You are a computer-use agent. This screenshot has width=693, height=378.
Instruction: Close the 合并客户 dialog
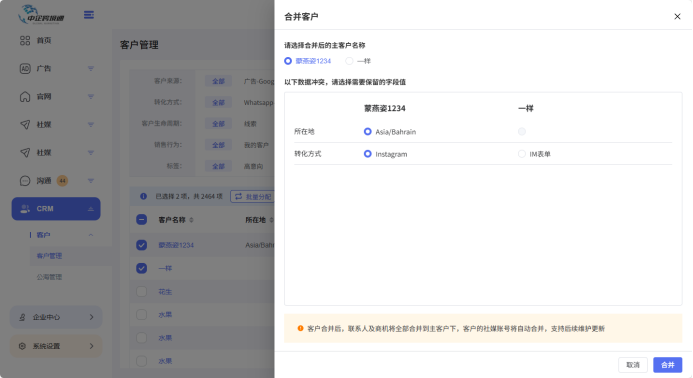pyautogui.click(x=677, y=16)
